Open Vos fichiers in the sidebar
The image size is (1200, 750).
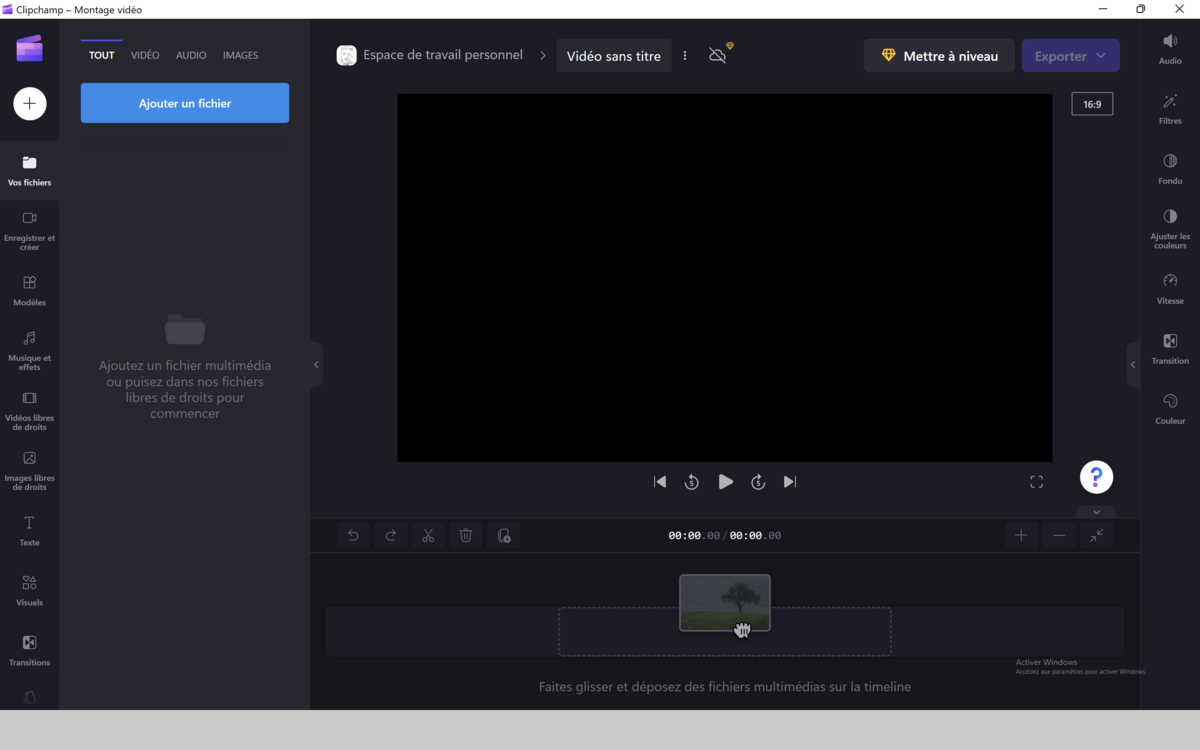pyautogui.click(x=30, y=171)
